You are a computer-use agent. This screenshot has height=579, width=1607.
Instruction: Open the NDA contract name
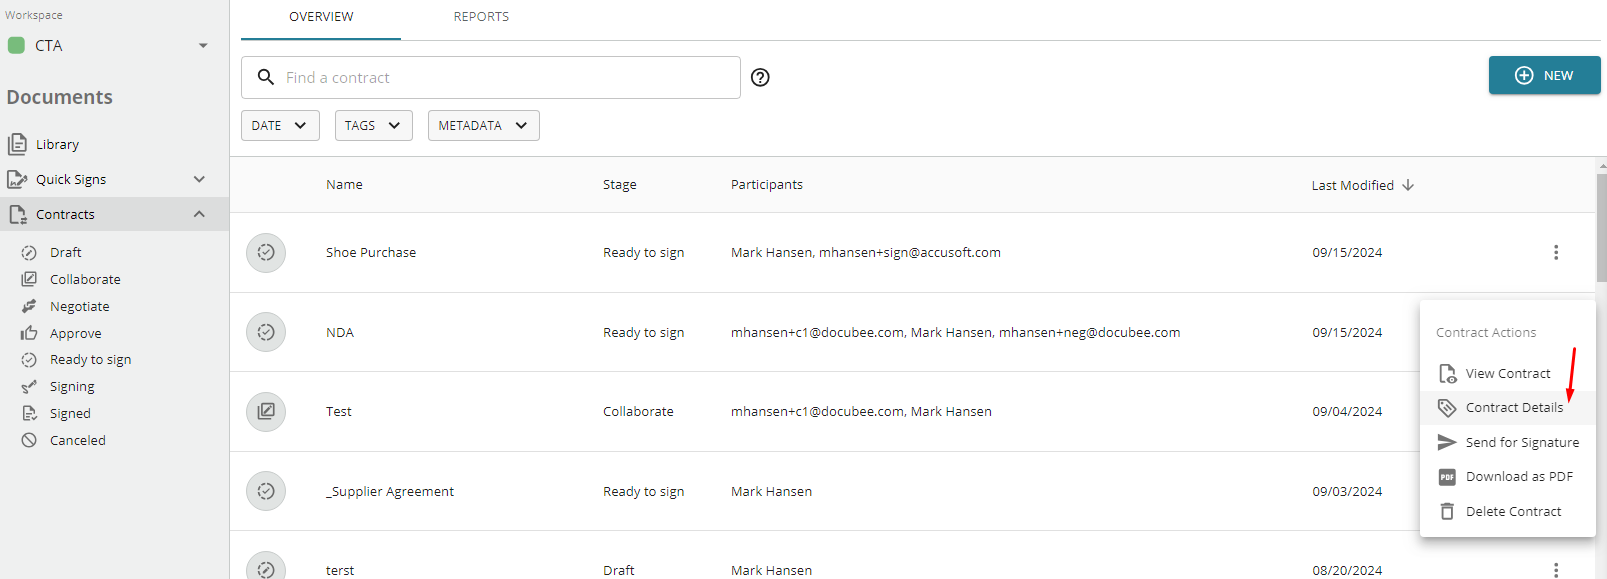point(340,332)
